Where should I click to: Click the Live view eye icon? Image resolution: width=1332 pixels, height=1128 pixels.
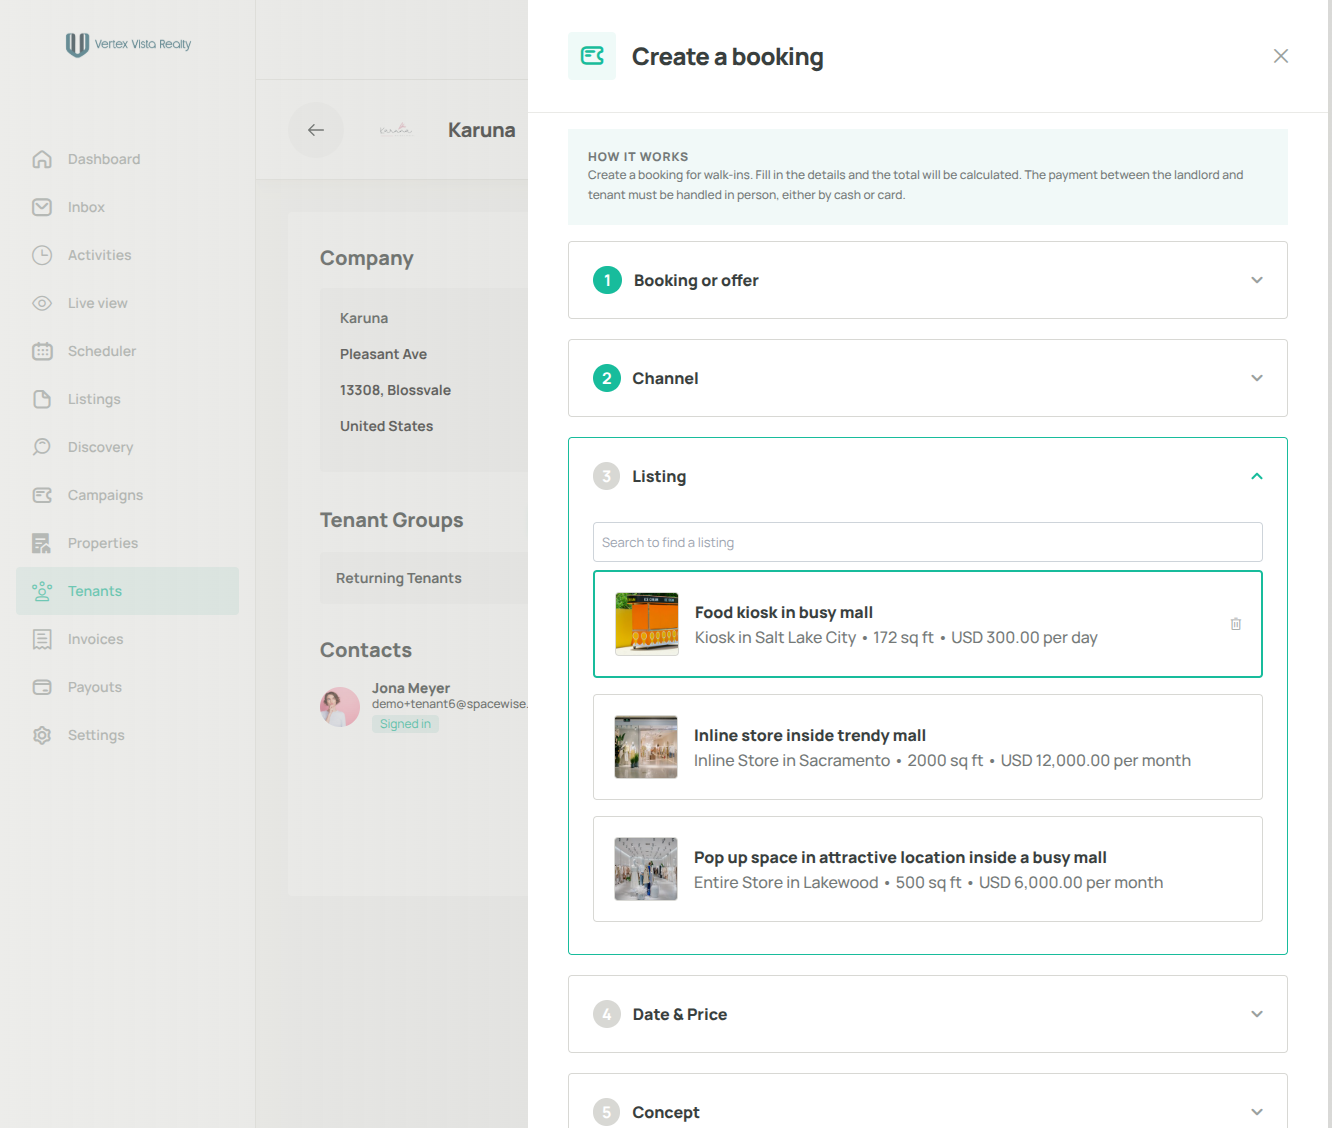click(42, 303)
